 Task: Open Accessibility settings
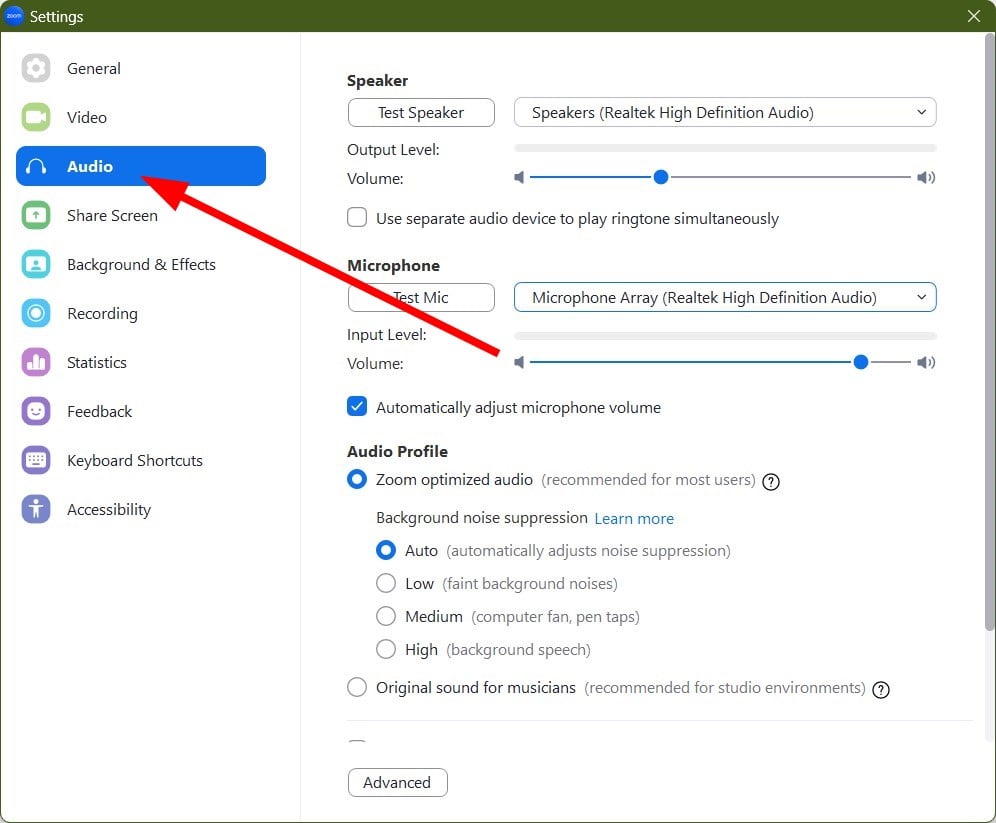coord(140,509)
